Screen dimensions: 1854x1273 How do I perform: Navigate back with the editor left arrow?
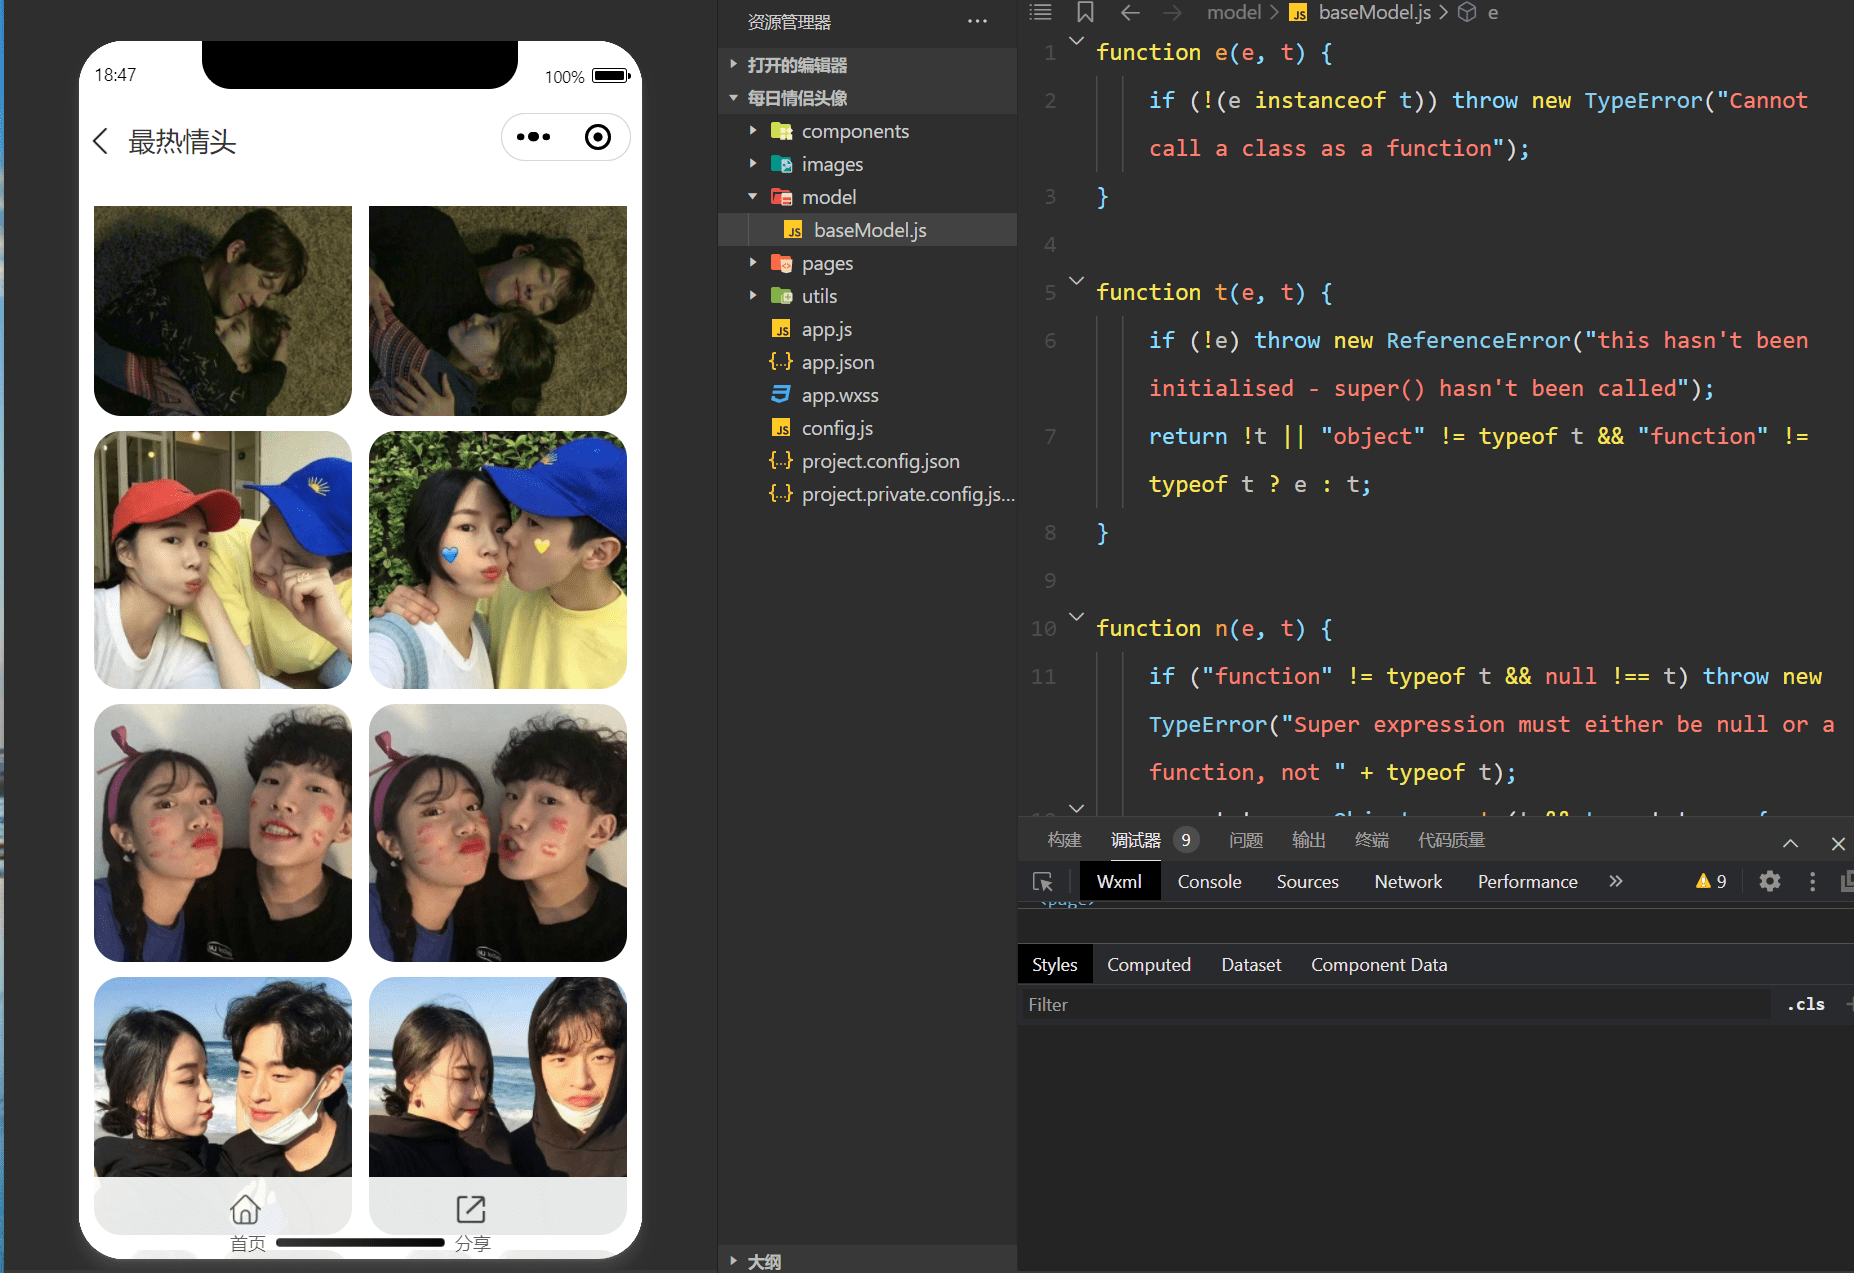point(1130,12)
